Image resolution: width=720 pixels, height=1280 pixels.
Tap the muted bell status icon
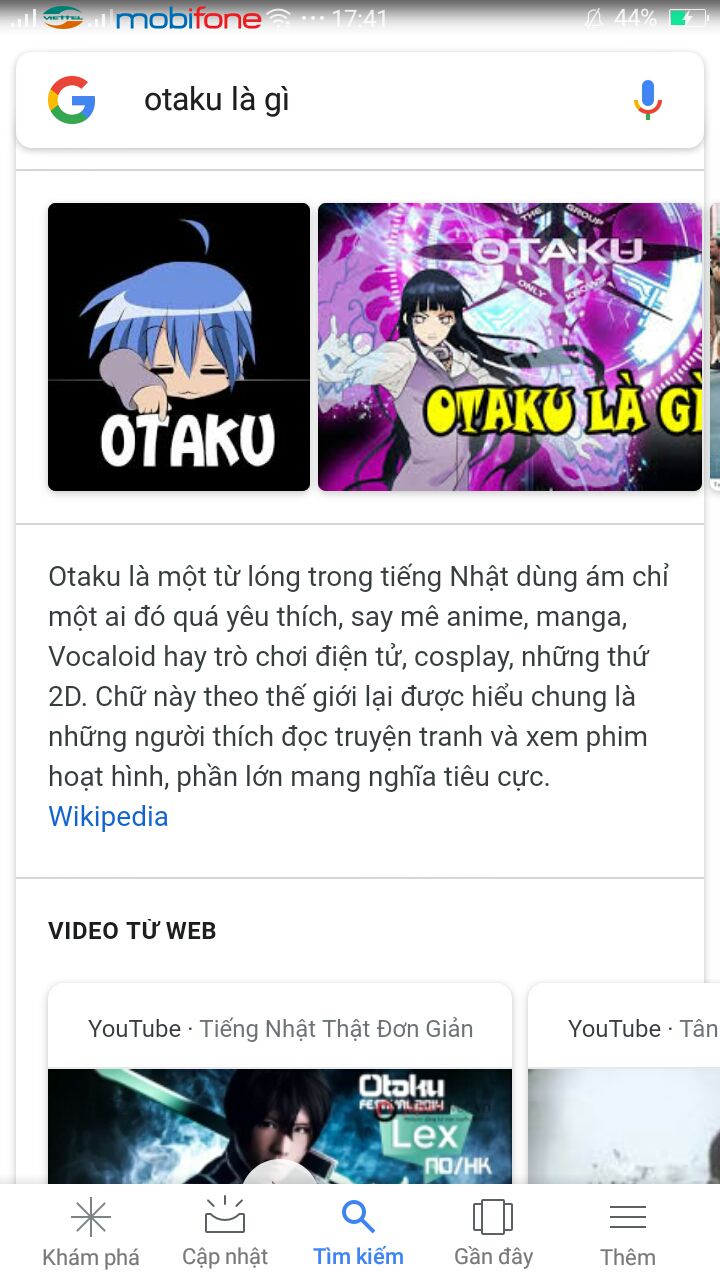594,18
